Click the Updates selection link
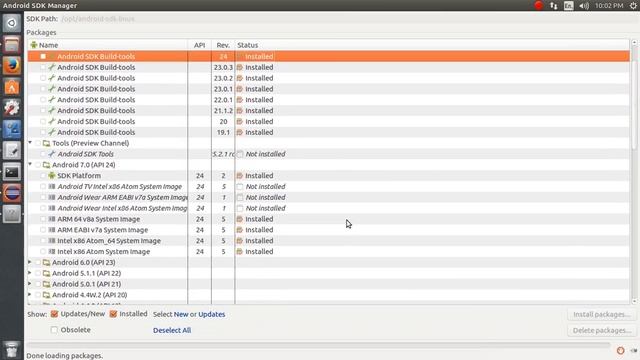This screenshot has height=360, width=640. pyautogui.click(x=211, y=314)
